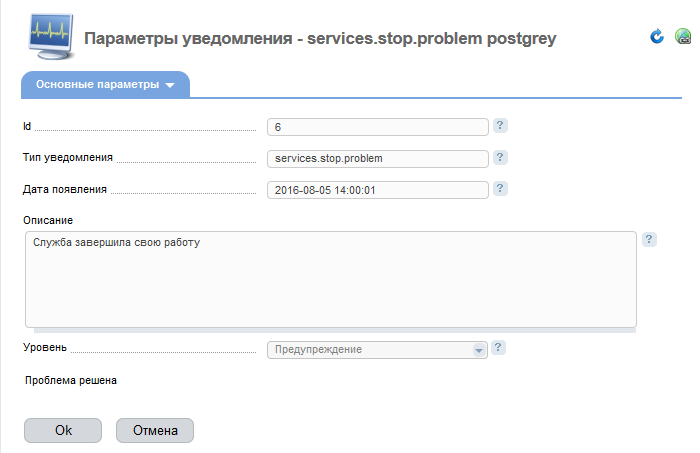The width and height of the screenshot is (700, 453).
Task: Open help hint for the Id field
Action: (500, 125)
